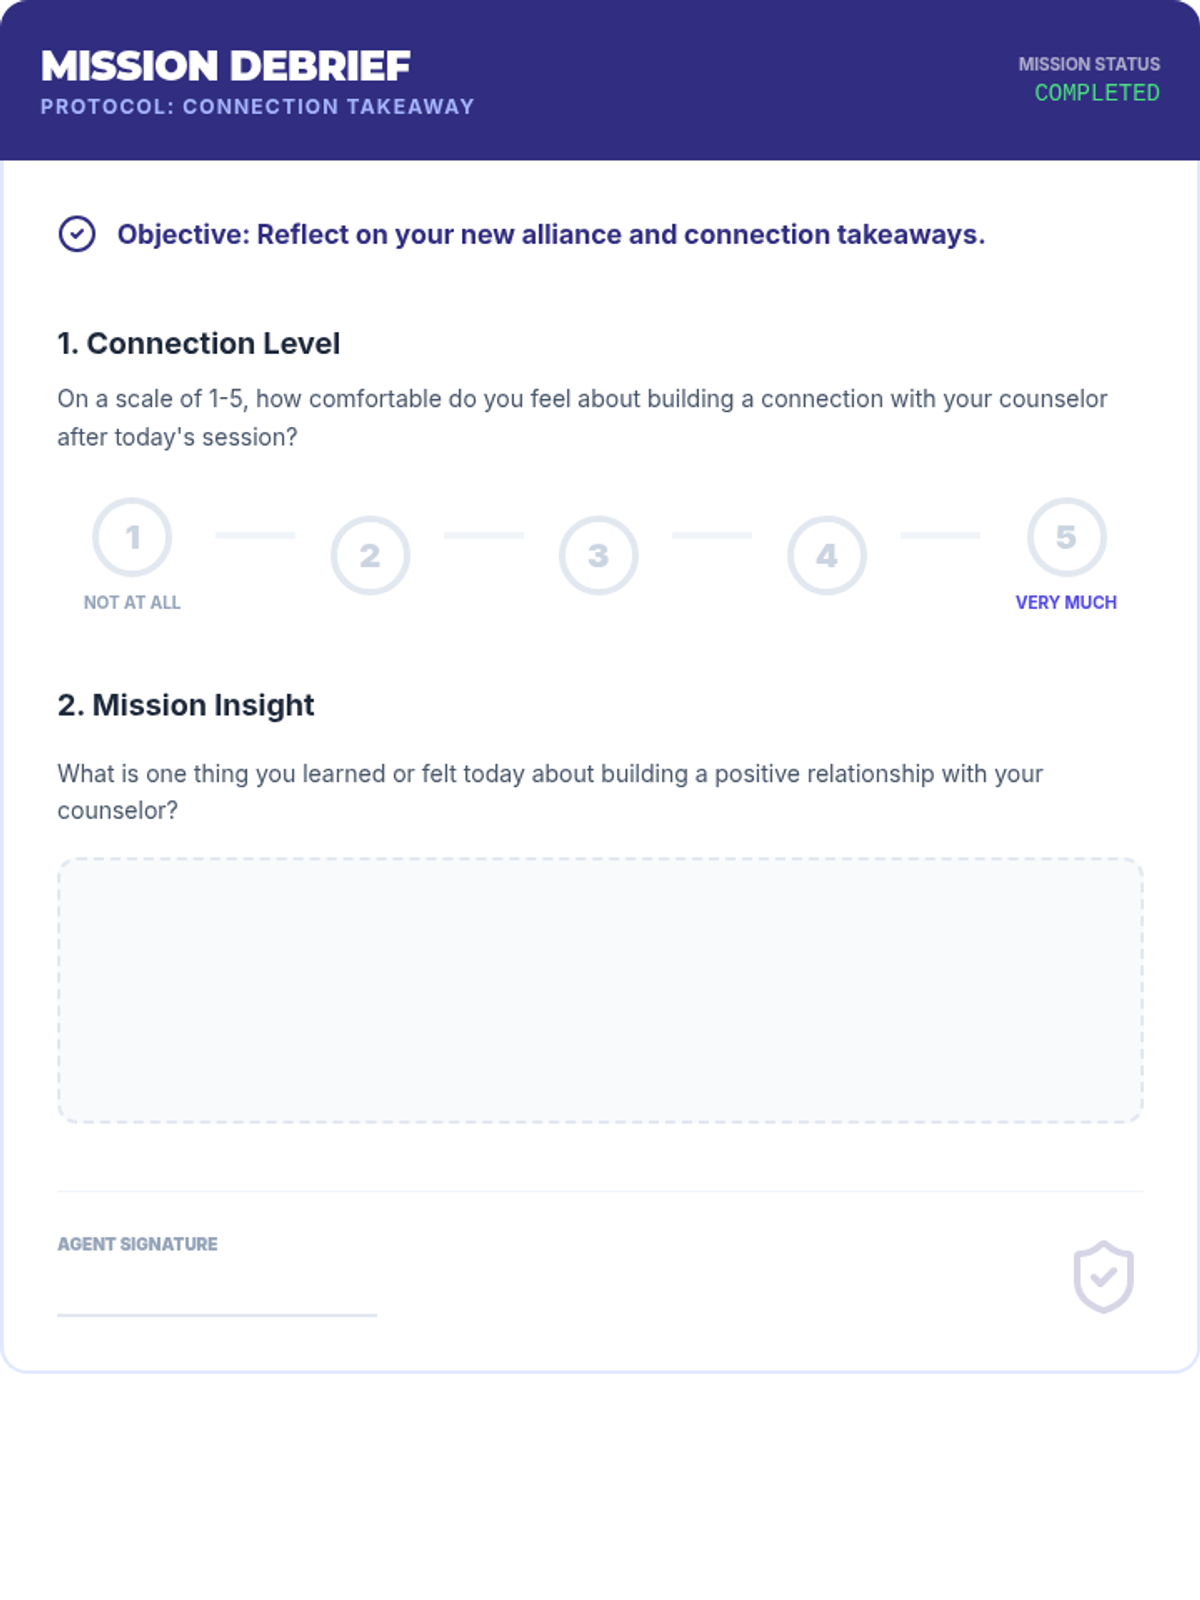Click the Protocol: Connection Takeaway subtitle
The width and height of the screenshot is (1200, 1600).
coord(257,106)
